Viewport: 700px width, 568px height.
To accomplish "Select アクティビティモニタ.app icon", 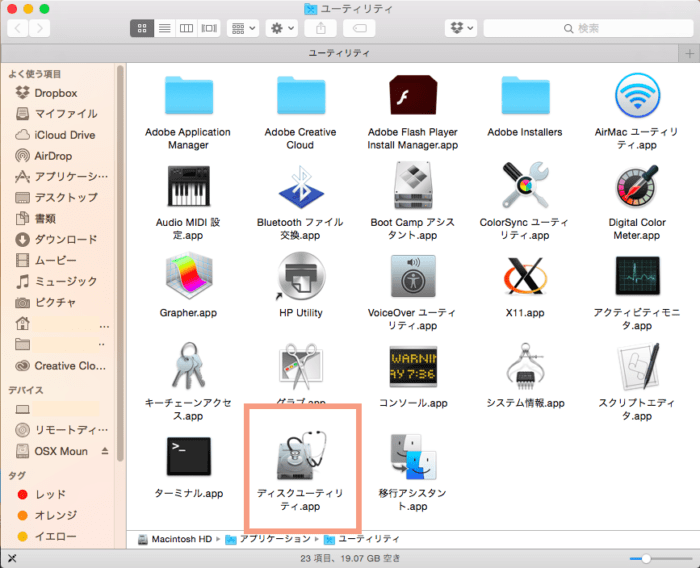I will [x=637, y=276].
